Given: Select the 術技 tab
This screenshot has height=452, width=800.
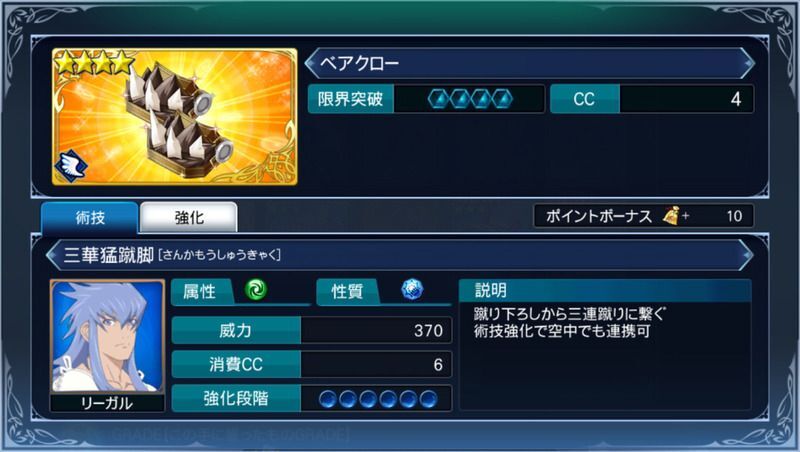Looking at the screenshot, I should (x=90, y=217).
